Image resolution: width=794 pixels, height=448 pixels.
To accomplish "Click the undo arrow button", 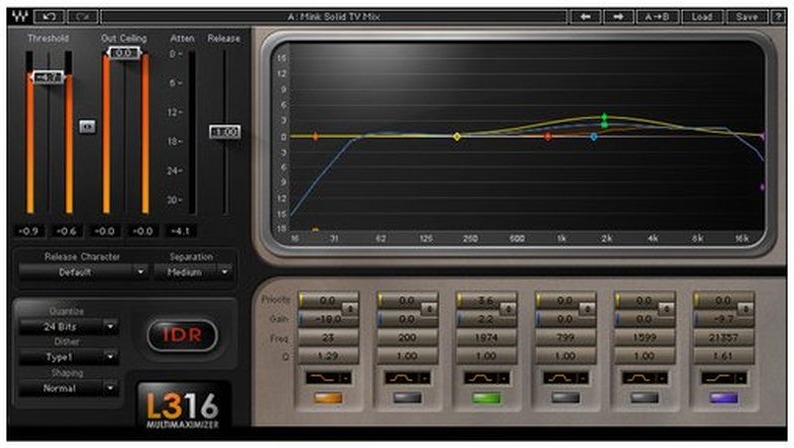I will (x=49, y=17).
